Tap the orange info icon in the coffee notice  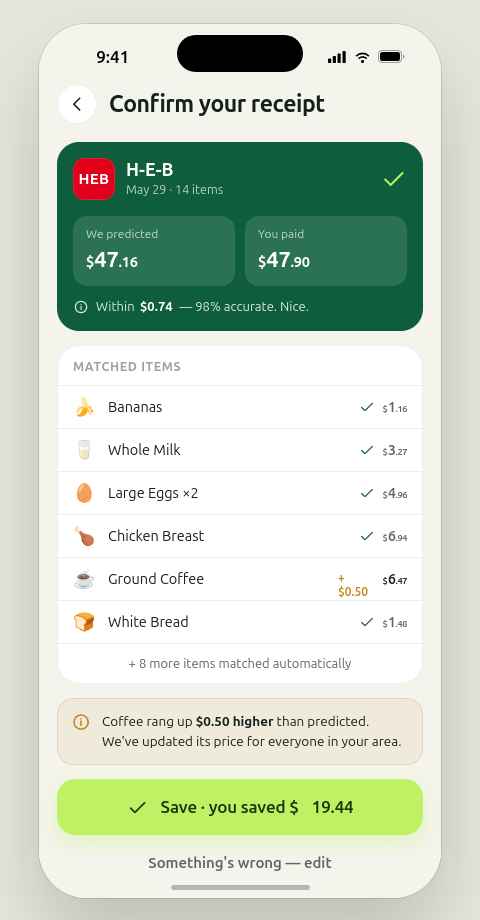point(81,722)
